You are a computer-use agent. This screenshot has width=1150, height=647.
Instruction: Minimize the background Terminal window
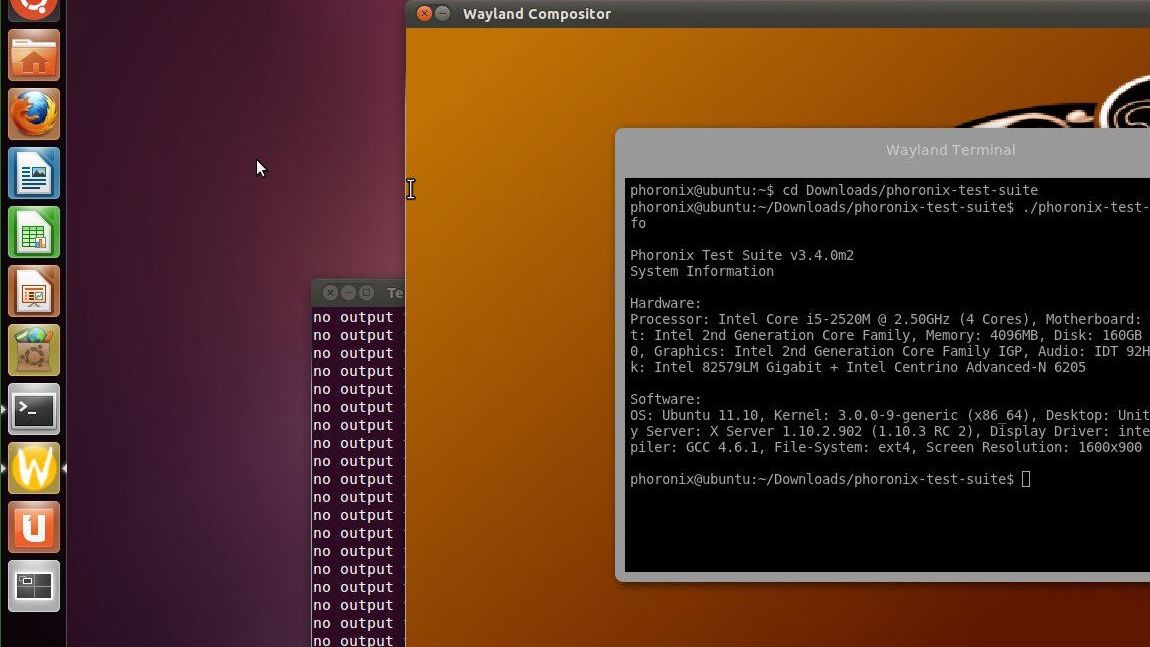coord(348,293)
